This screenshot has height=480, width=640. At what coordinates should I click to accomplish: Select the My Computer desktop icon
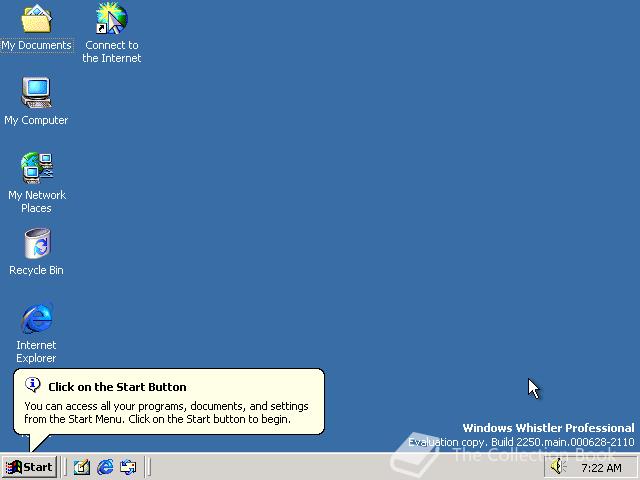pos(36,93)
